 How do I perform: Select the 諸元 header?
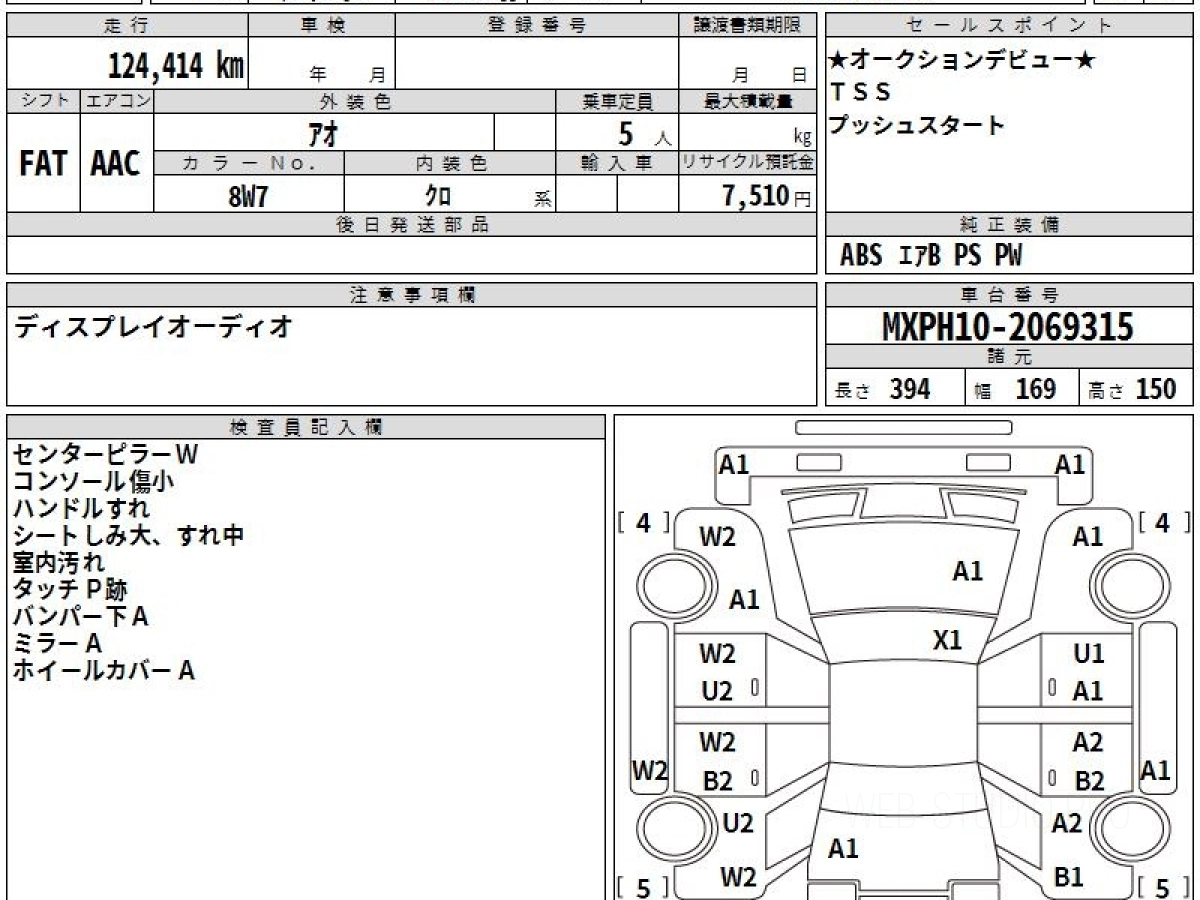pyautogui.click(x=1009, y=357)
